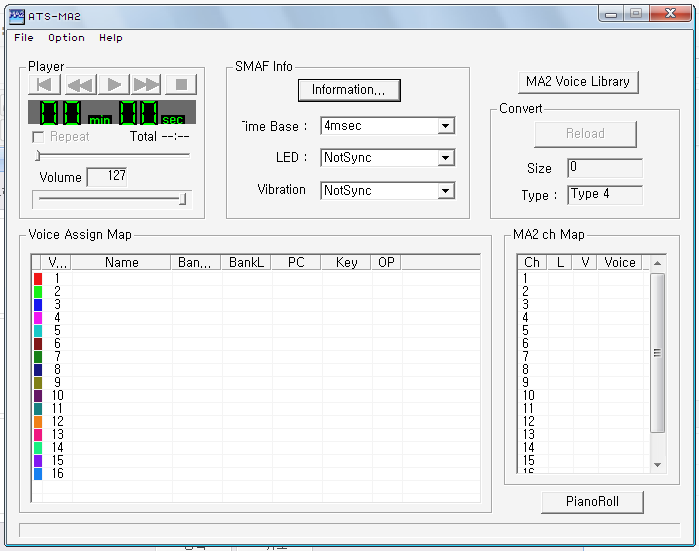Click the ATS-MA2 title bar app icon
The height and width of the screenshot is (551, 699).
(17, 16)
